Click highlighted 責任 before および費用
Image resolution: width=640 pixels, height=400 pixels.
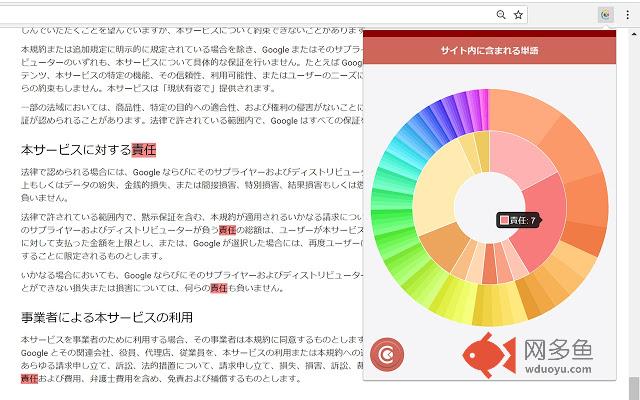click(x=29, y=379)
